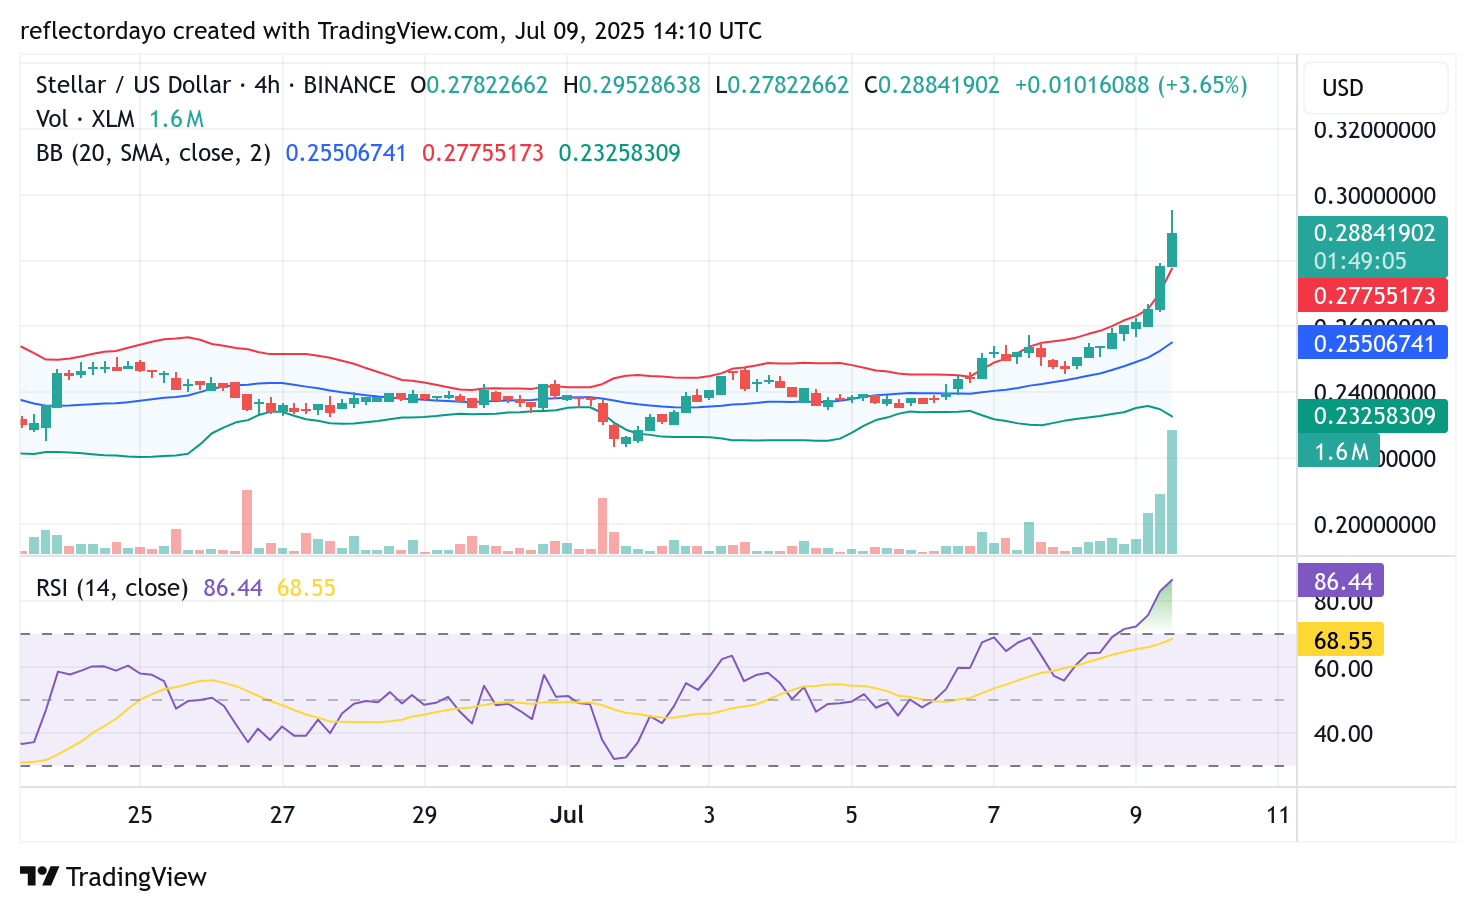Viewport: 1476px width, 912px height.
Task: Click the open price value O0.27822662
Action: pyautogui.click(x=479, y=85)
